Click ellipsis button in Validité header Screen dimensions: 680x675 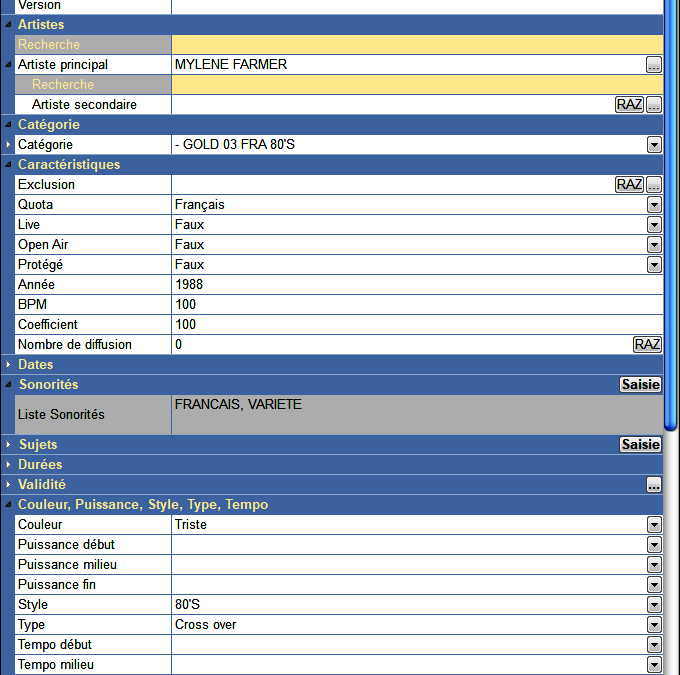[654, 485]
